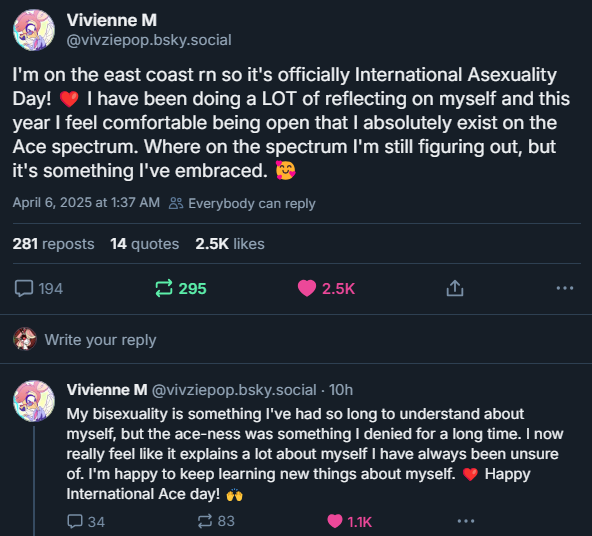Toggle the heart like showing 1.1K
The height and width of the screenshot is (536, 592).
(350, 522)
